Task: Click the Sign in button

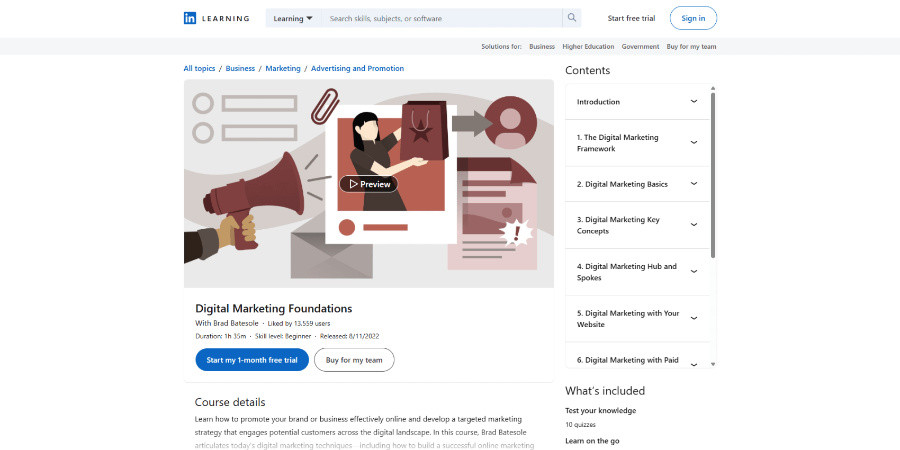Action: (693, 18)
